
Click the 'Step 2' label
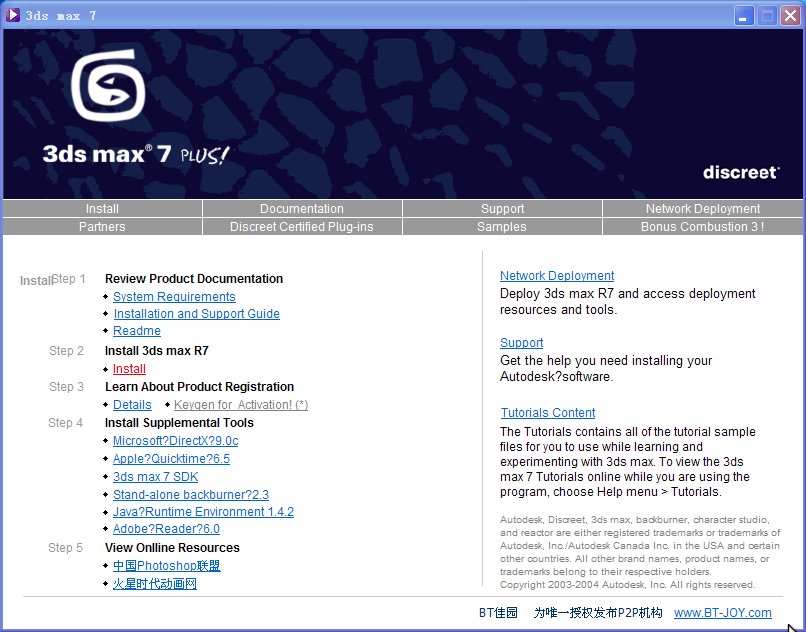[x=66, y=351]
